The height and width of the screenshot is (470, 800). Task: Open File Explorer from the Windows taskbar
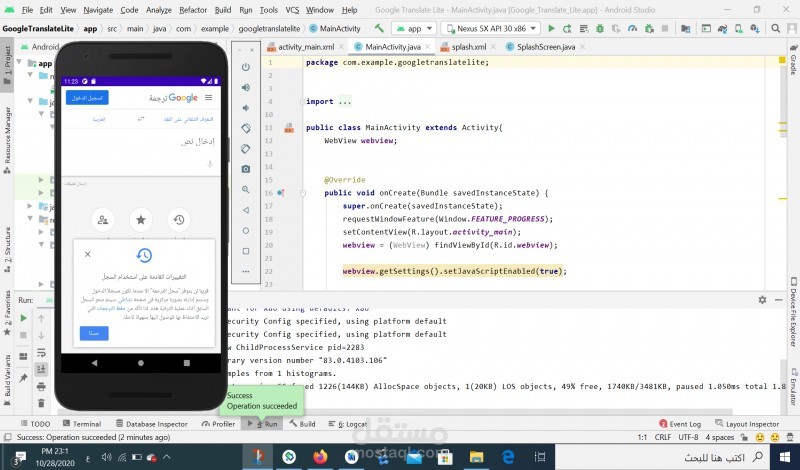[476, 456]
